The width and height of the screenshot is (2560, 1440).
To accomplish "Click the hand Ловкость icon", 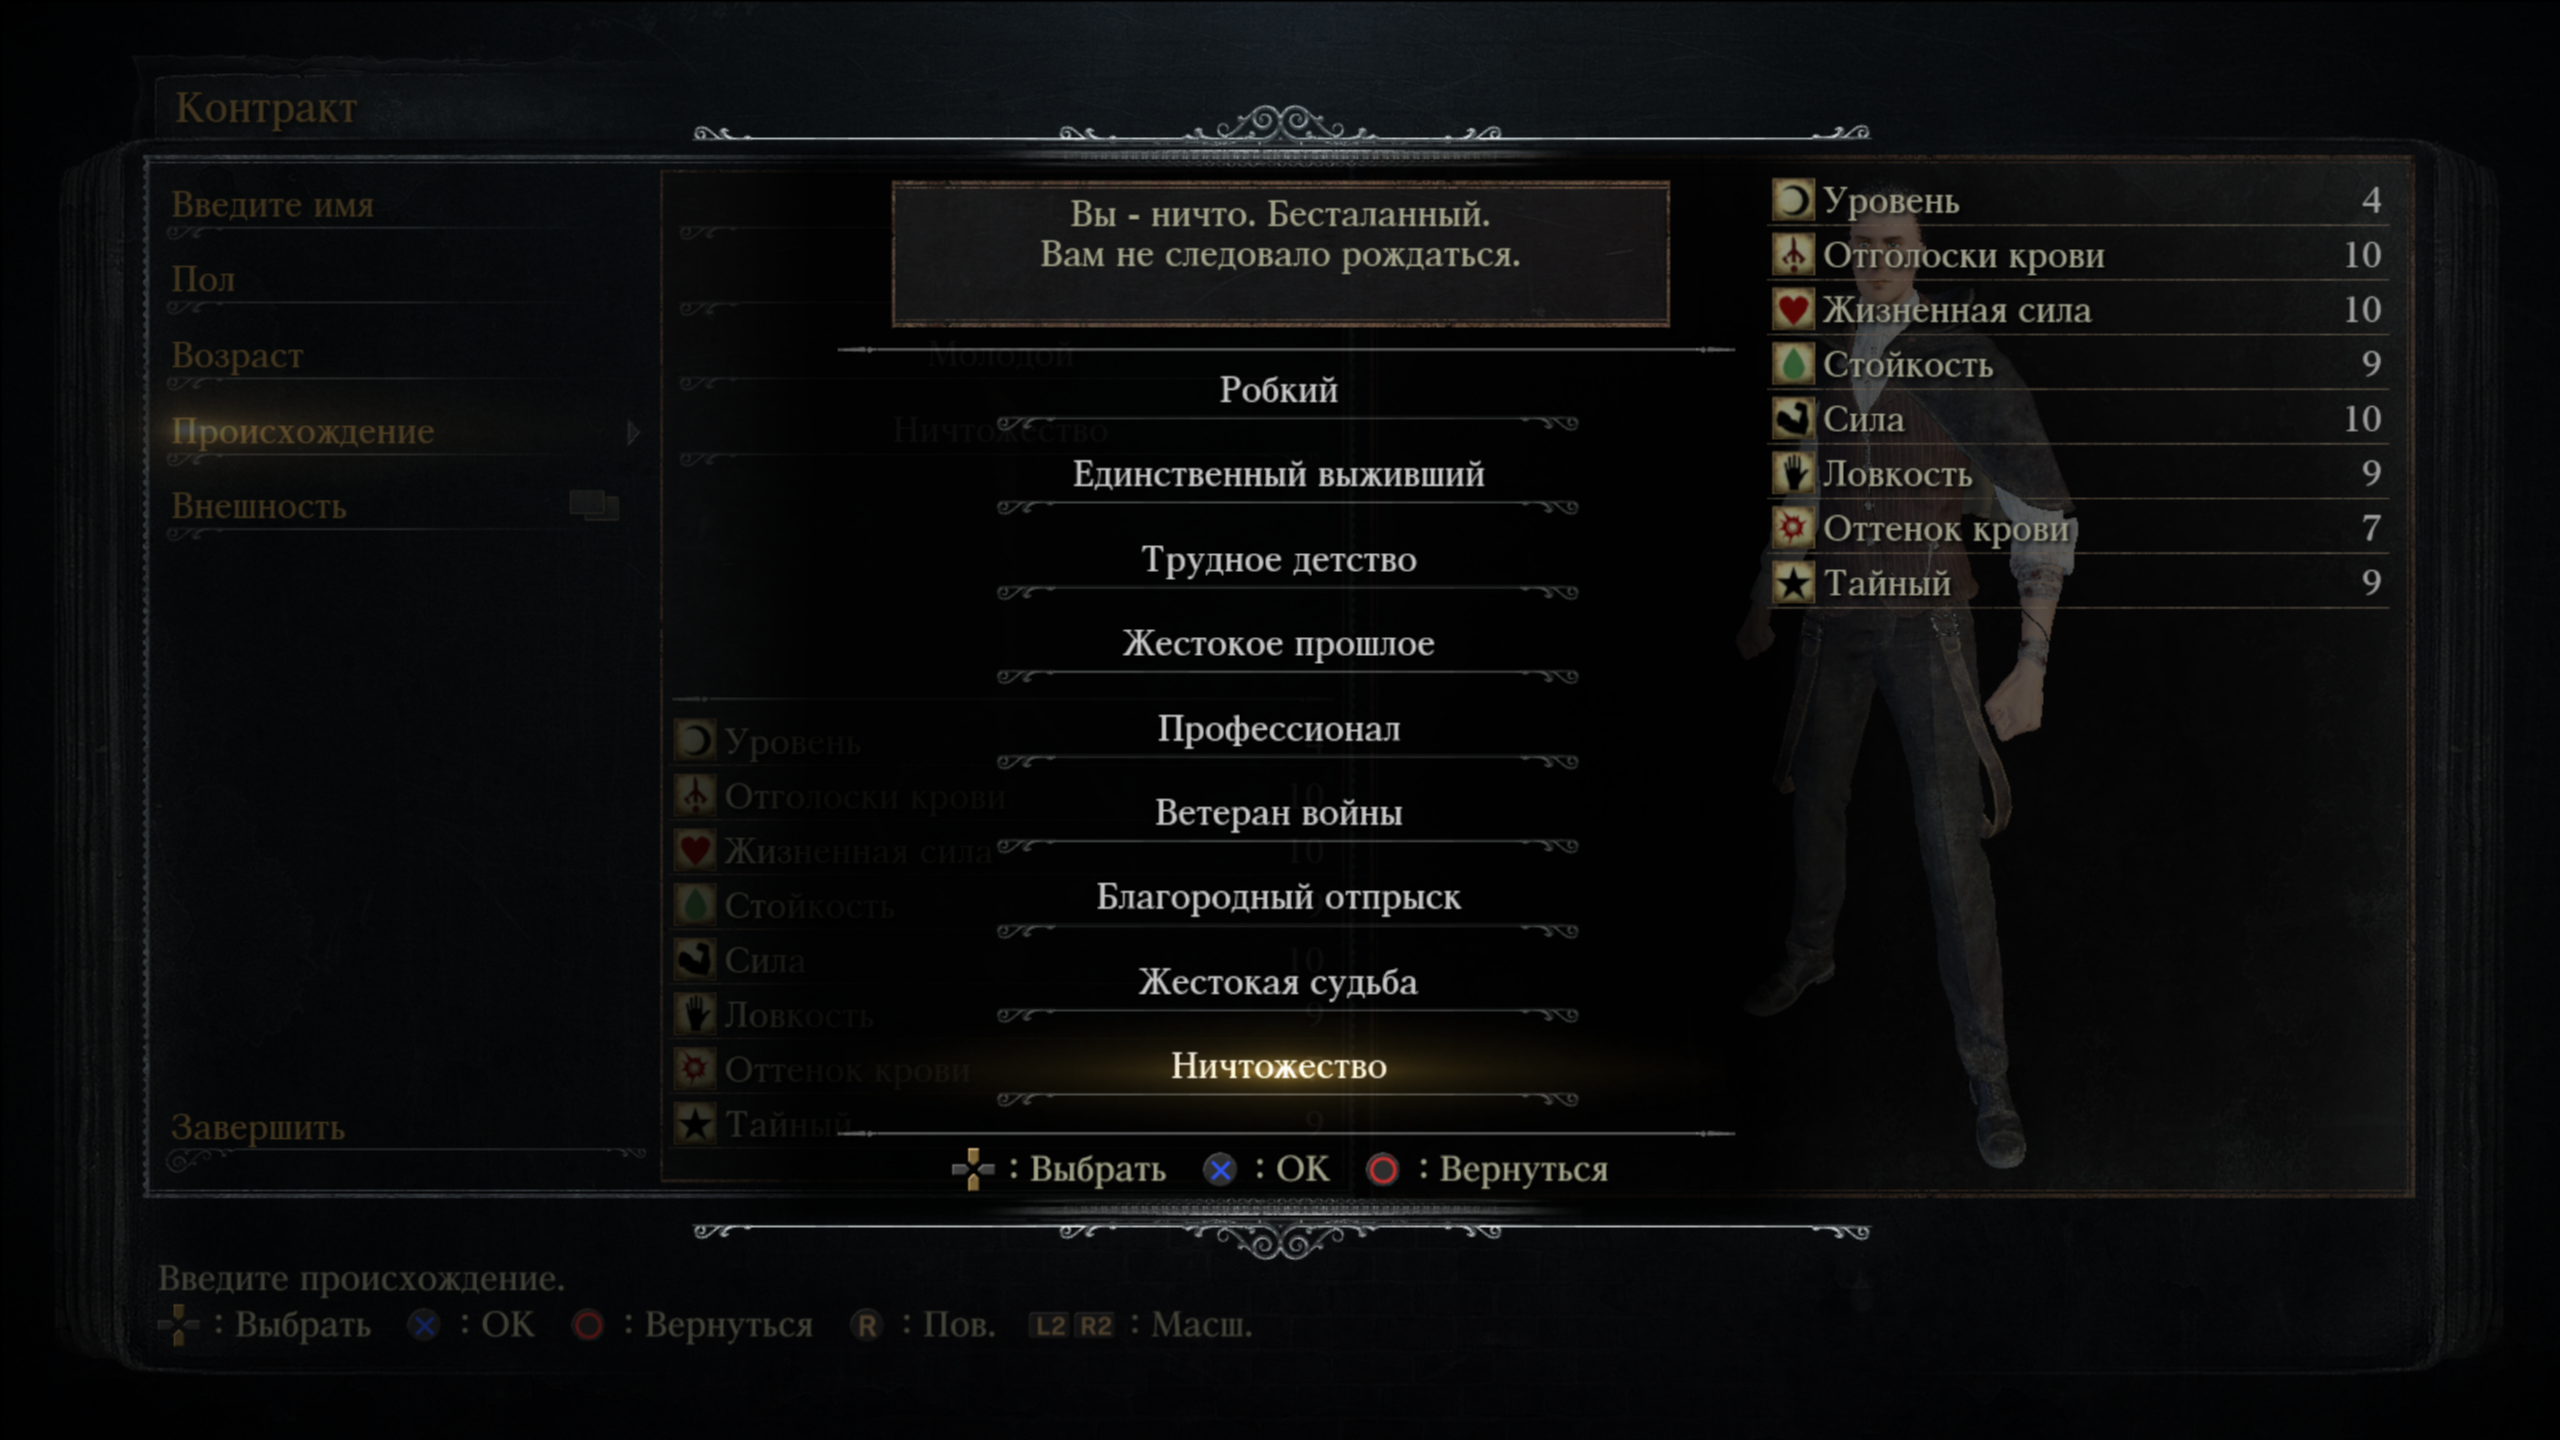I will point(1792,472).
